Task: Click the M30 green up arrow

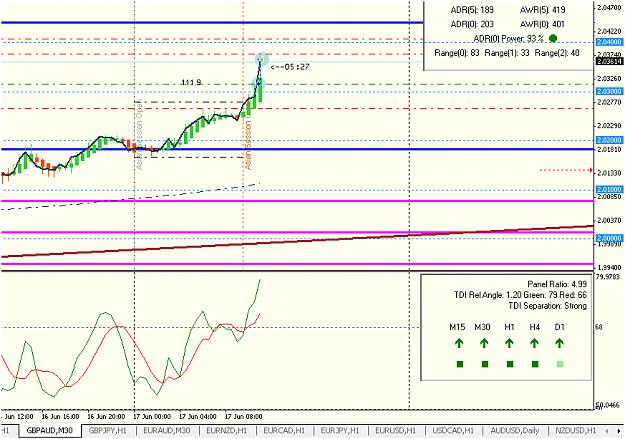Action: pyautogui.click(x=484, y=343)
